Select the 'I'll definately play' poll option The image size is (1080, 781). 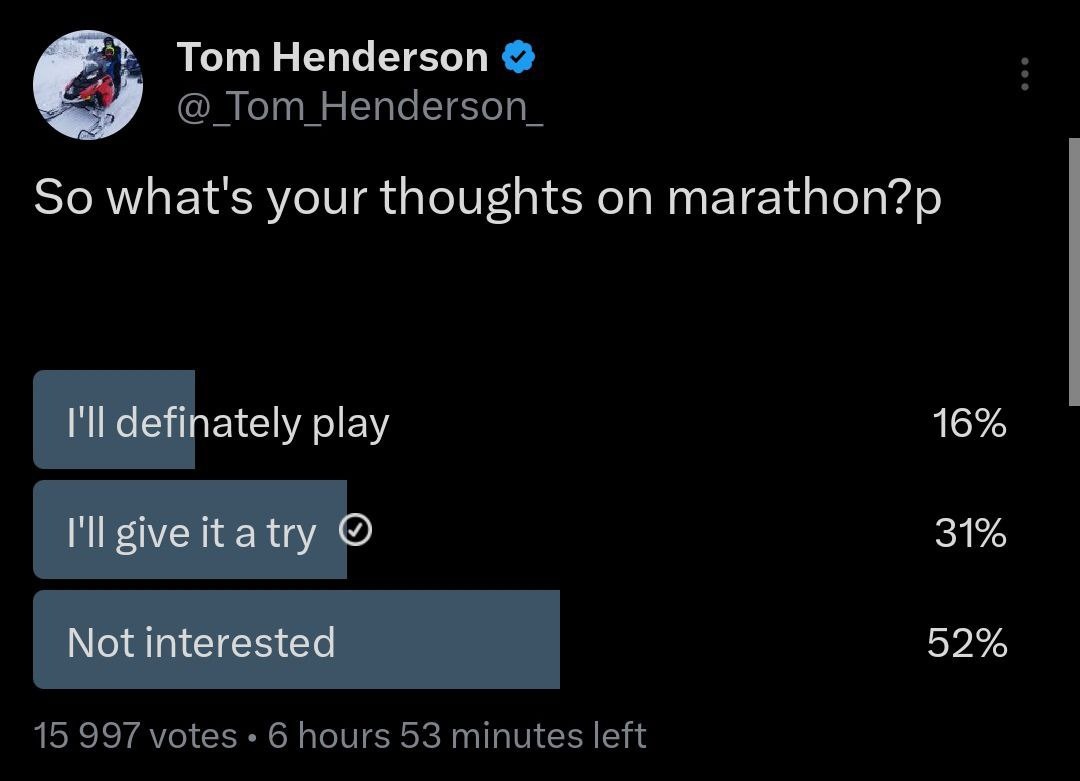pyautogui.click(x=228, y=423)
